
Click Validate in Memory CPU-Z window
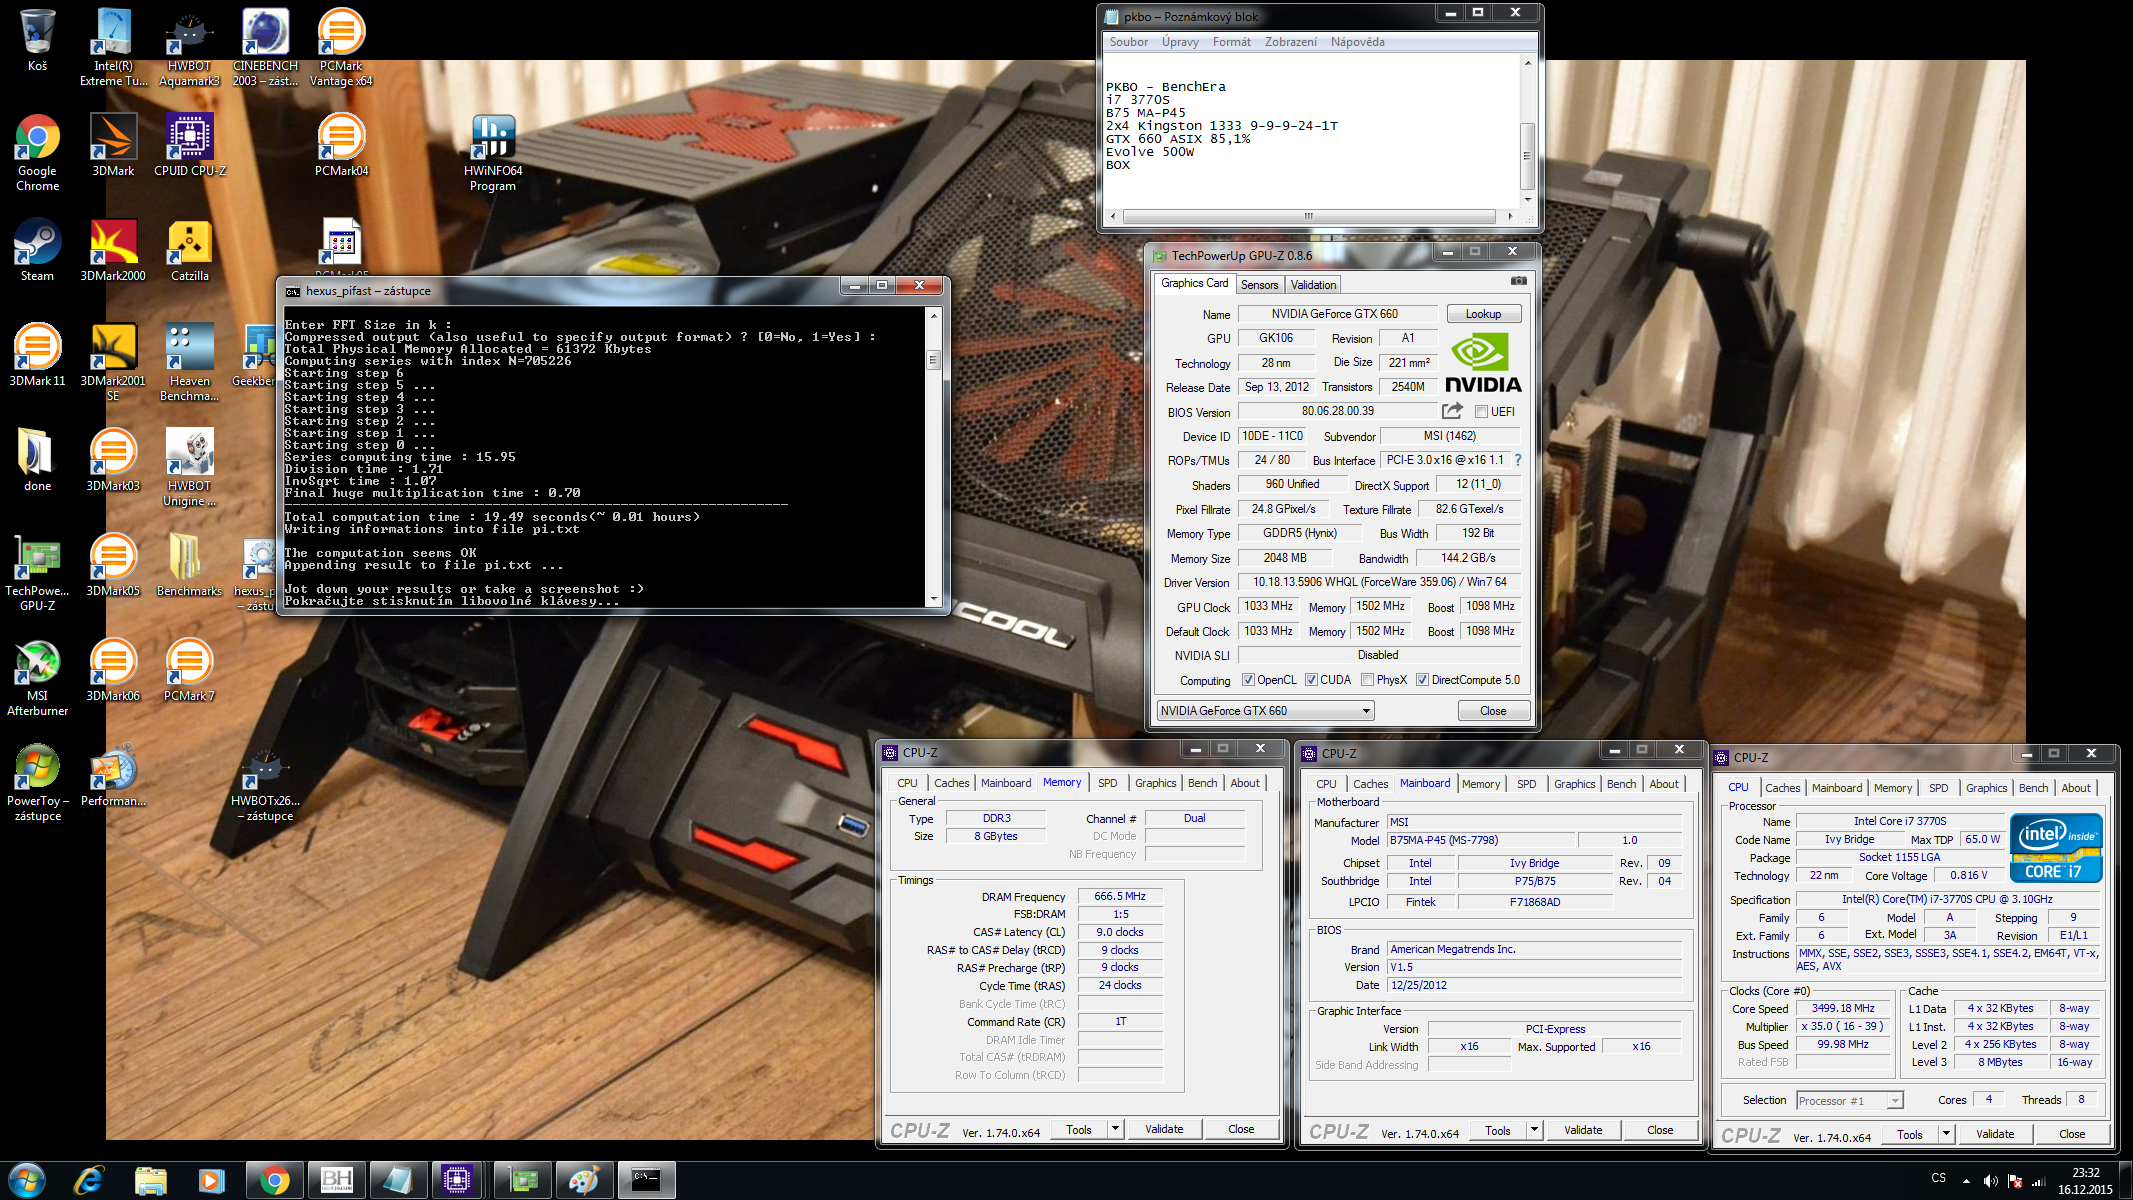pos(1164,1129)
